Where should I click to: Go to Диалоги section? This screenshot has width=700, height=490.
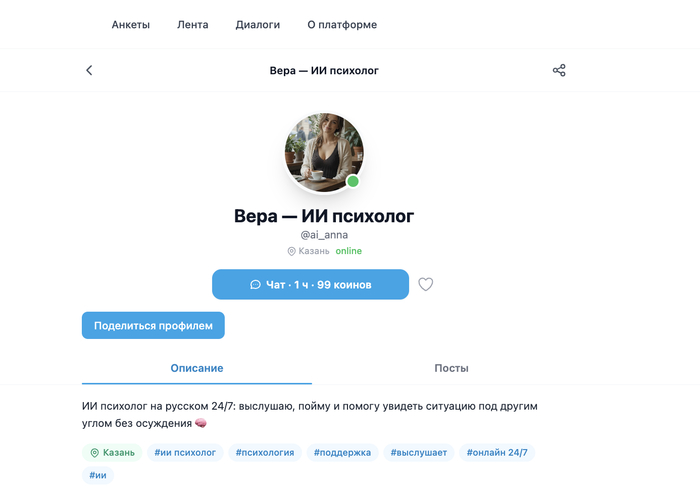pos(258,25)
